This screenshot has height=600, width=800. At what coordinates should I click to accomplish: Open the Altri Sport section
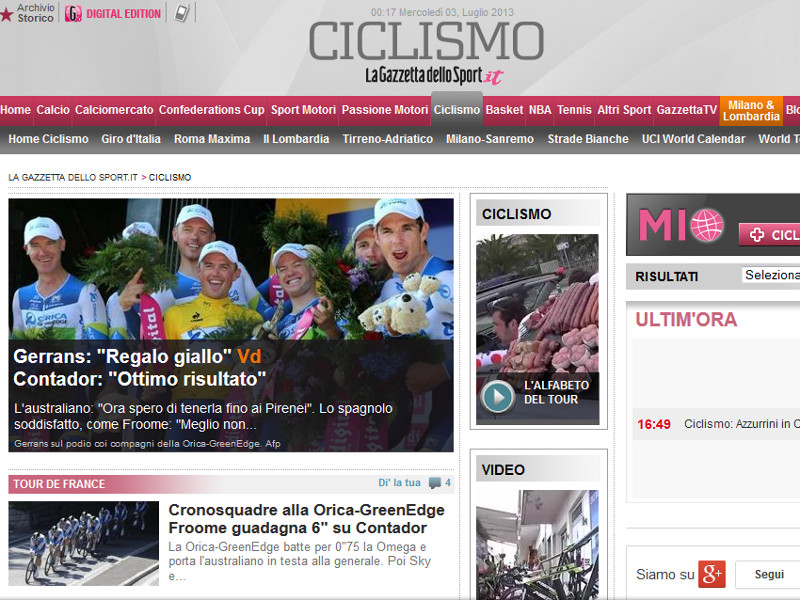pyautogui.click(x=624, y=110)
